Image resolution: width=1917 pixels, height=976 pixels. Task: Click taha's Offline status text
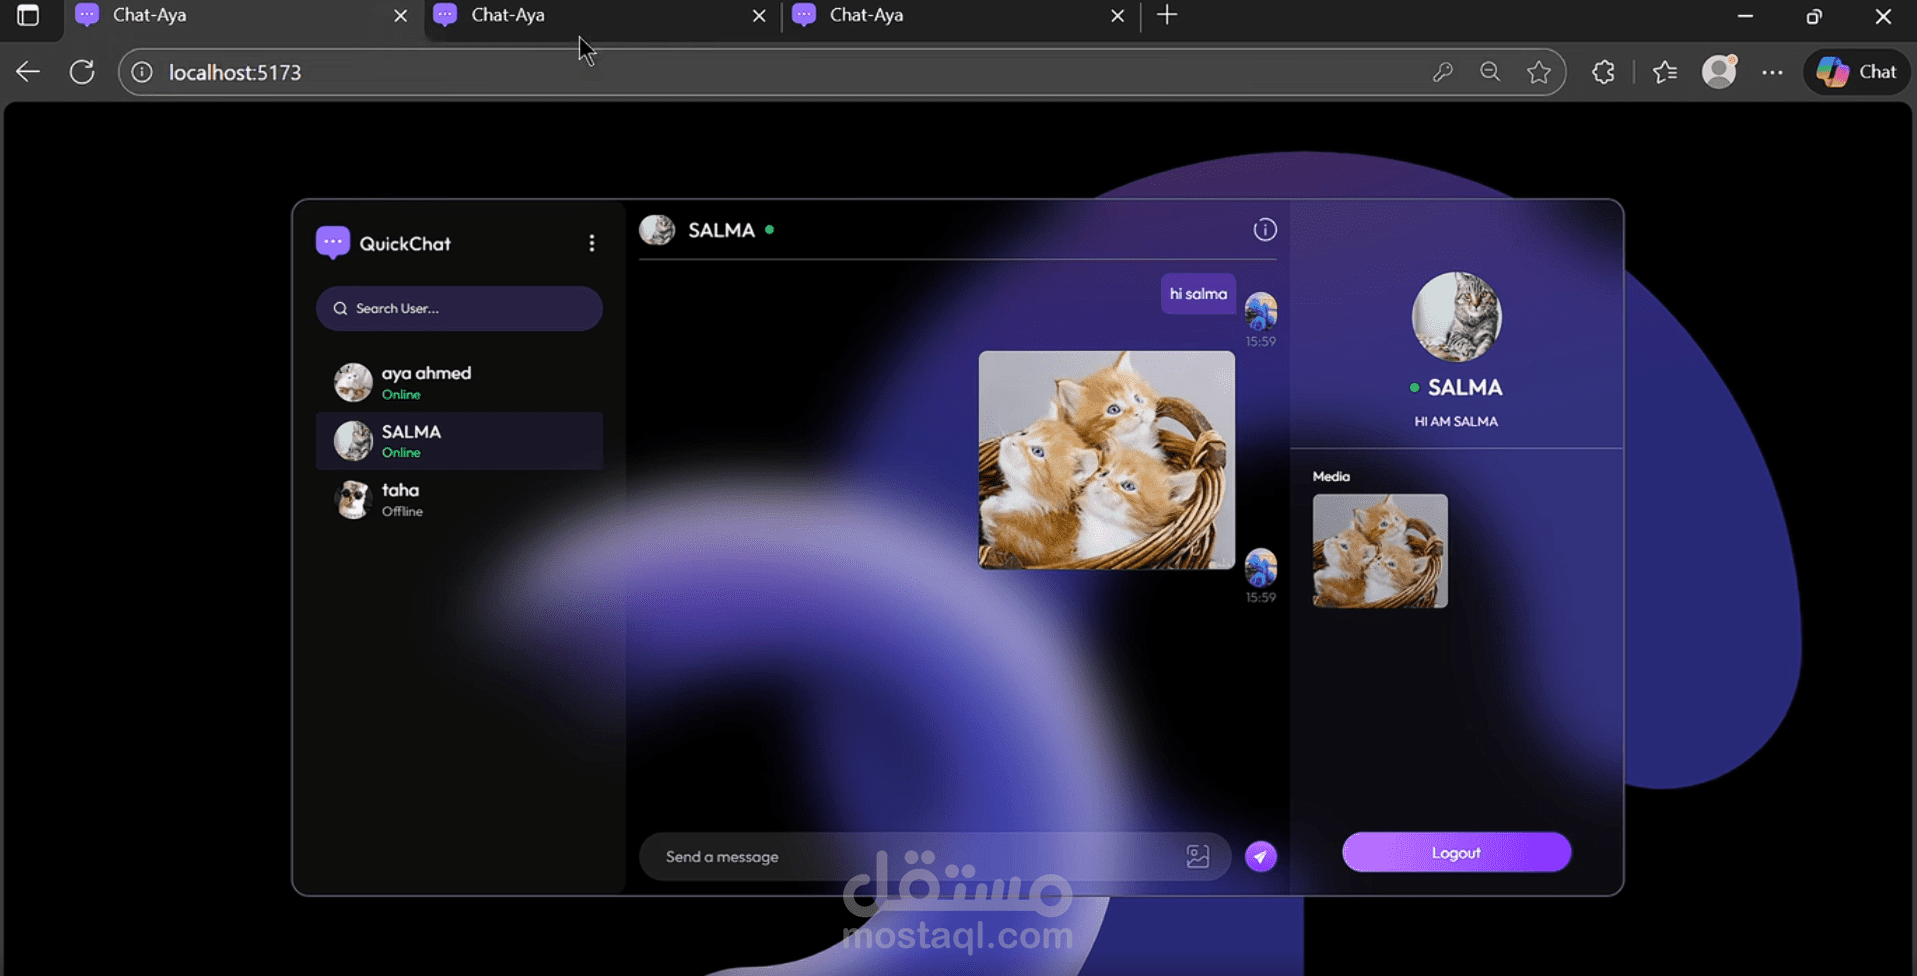coord(402,511)
